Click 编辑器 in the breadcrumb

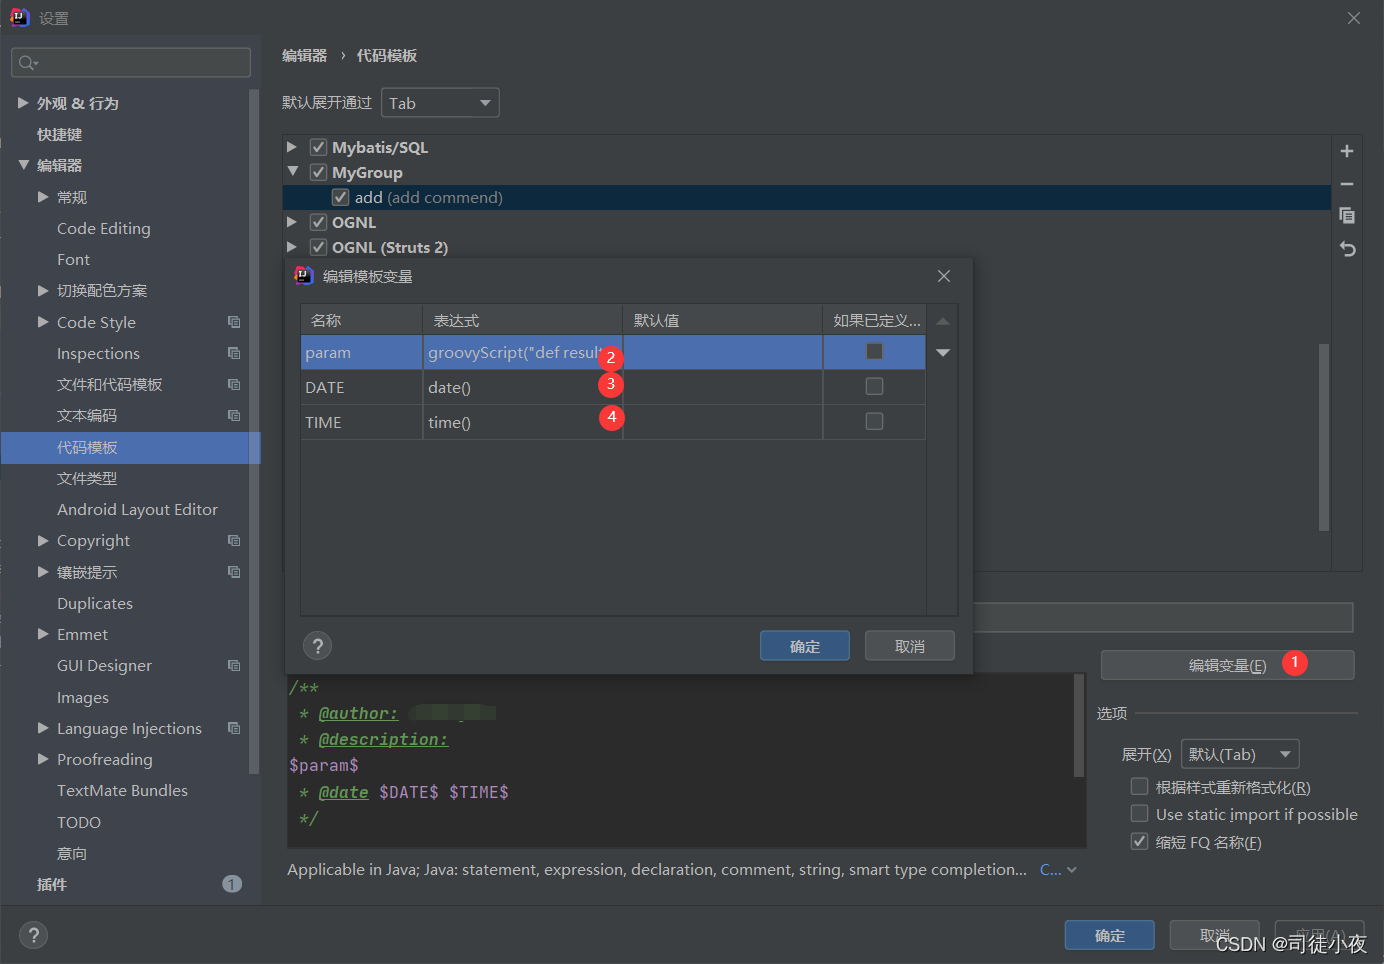coord(304,55)
